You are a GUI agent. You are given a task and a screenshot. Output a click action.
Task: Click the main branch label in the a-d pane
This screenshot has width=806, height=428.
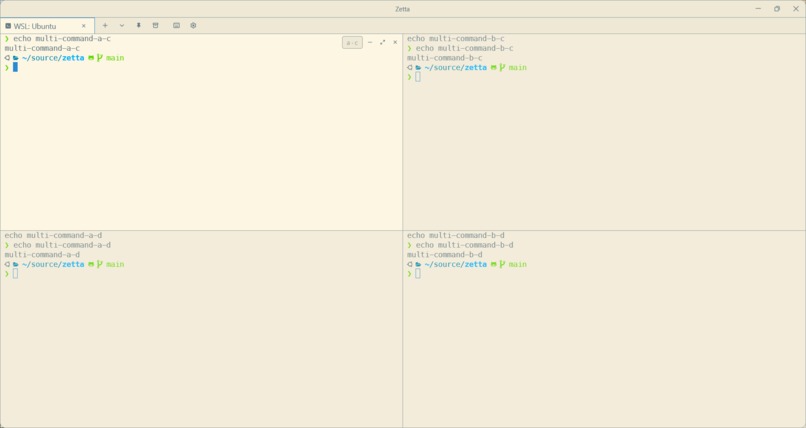115,265
